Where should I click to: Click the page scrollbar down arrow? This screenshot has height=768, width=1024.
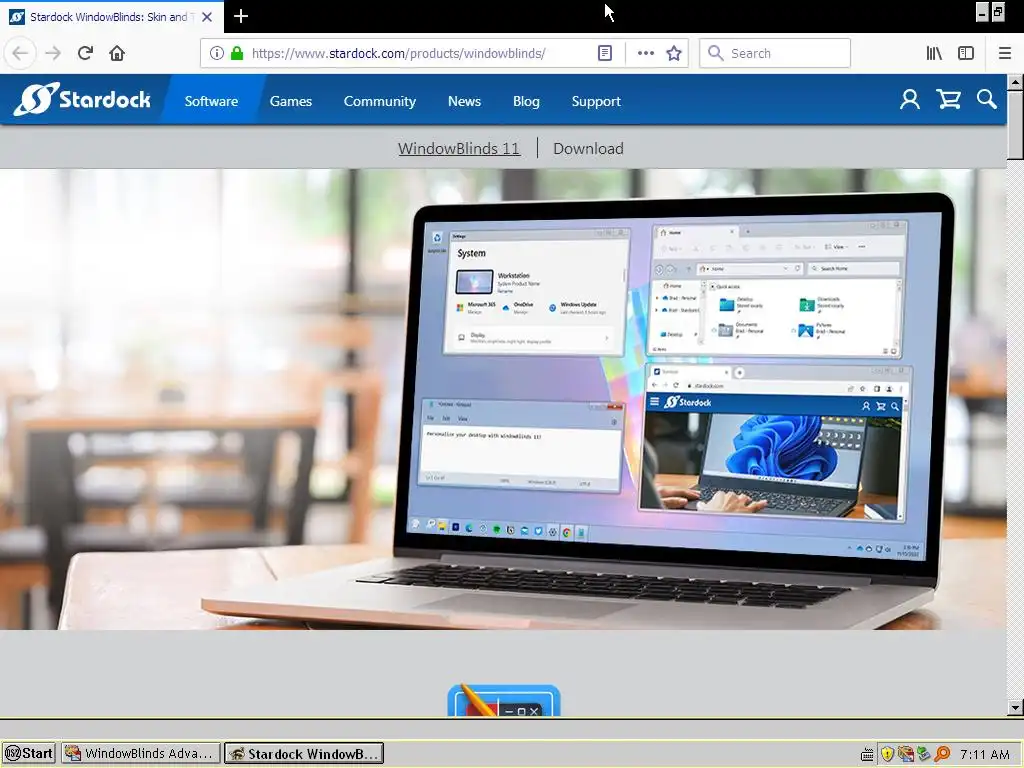1015,707
